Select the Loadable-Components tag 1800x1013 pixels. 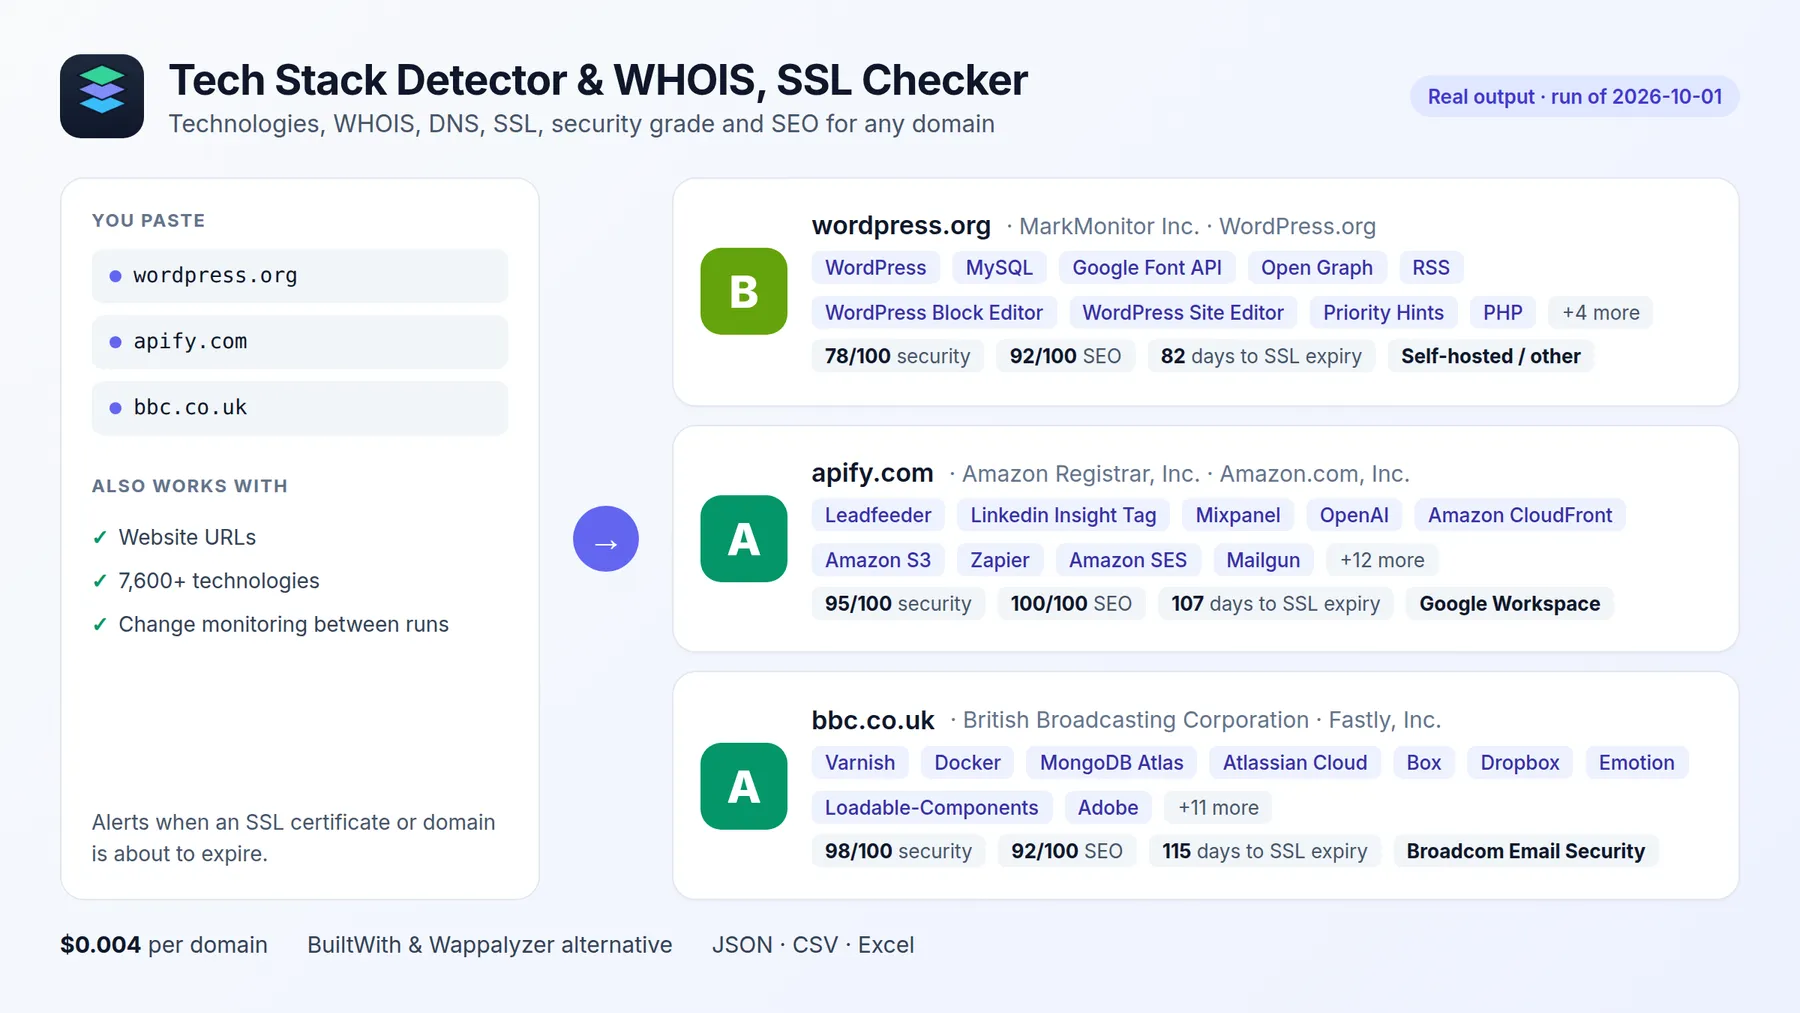coord(932,808)
